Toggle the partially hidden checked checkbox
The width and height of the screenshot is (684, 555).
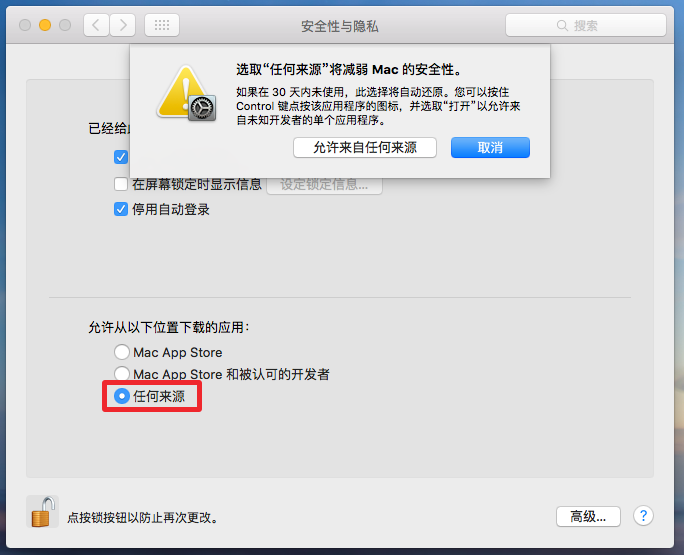(x=121, y=157)
